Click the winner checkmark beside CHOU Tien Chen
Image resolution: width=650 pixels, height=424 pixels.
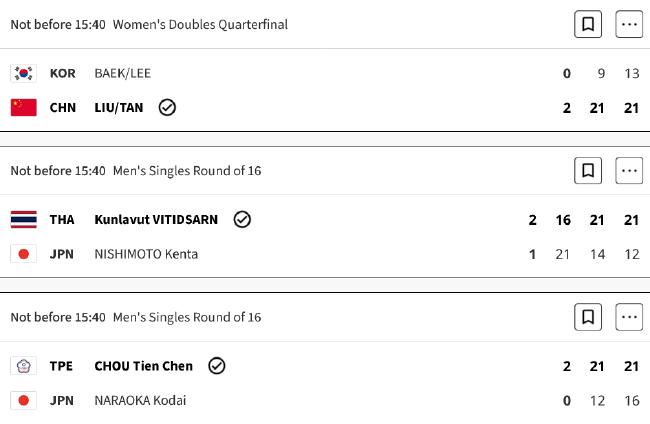point(216,366)
